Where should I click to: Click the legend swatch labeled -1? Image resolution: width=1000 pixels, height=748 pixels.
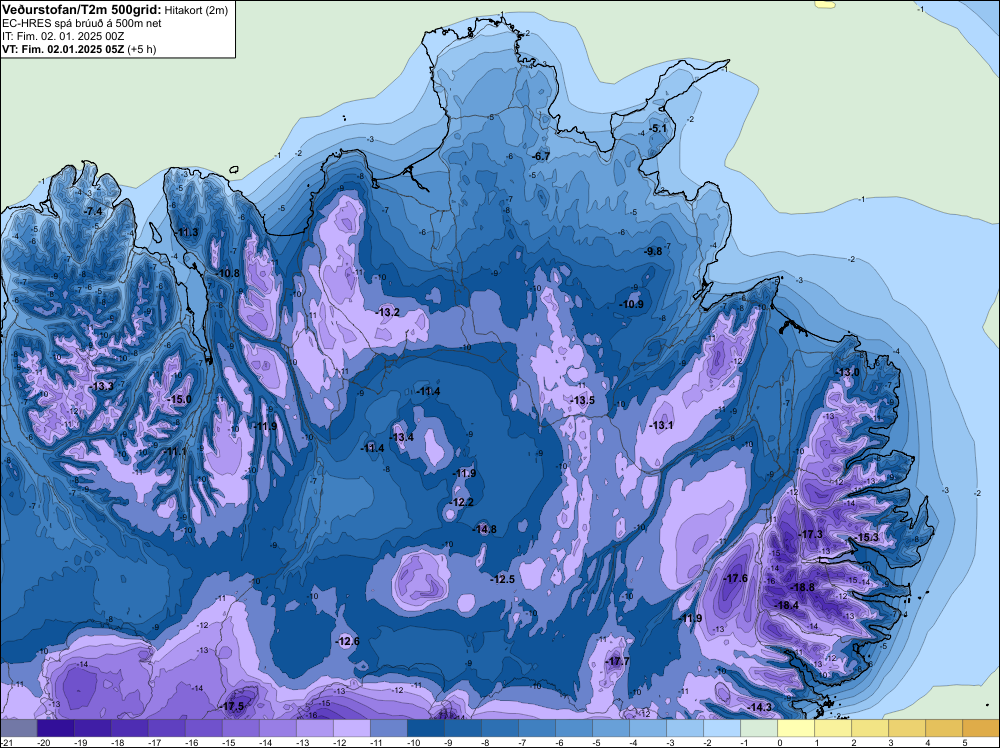tap(758, 728)
